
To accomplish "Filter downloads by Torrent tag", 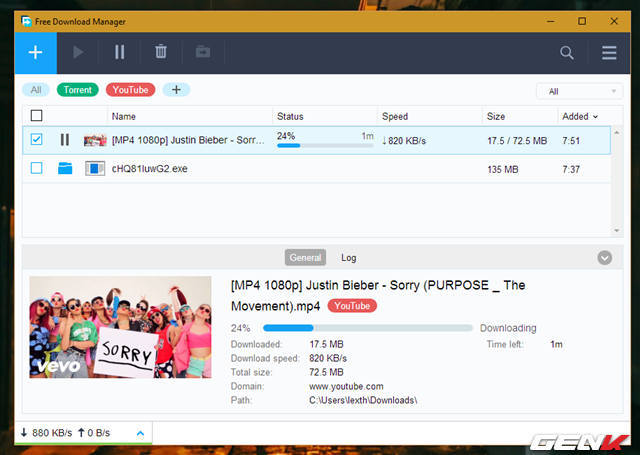I will point(78,90).
